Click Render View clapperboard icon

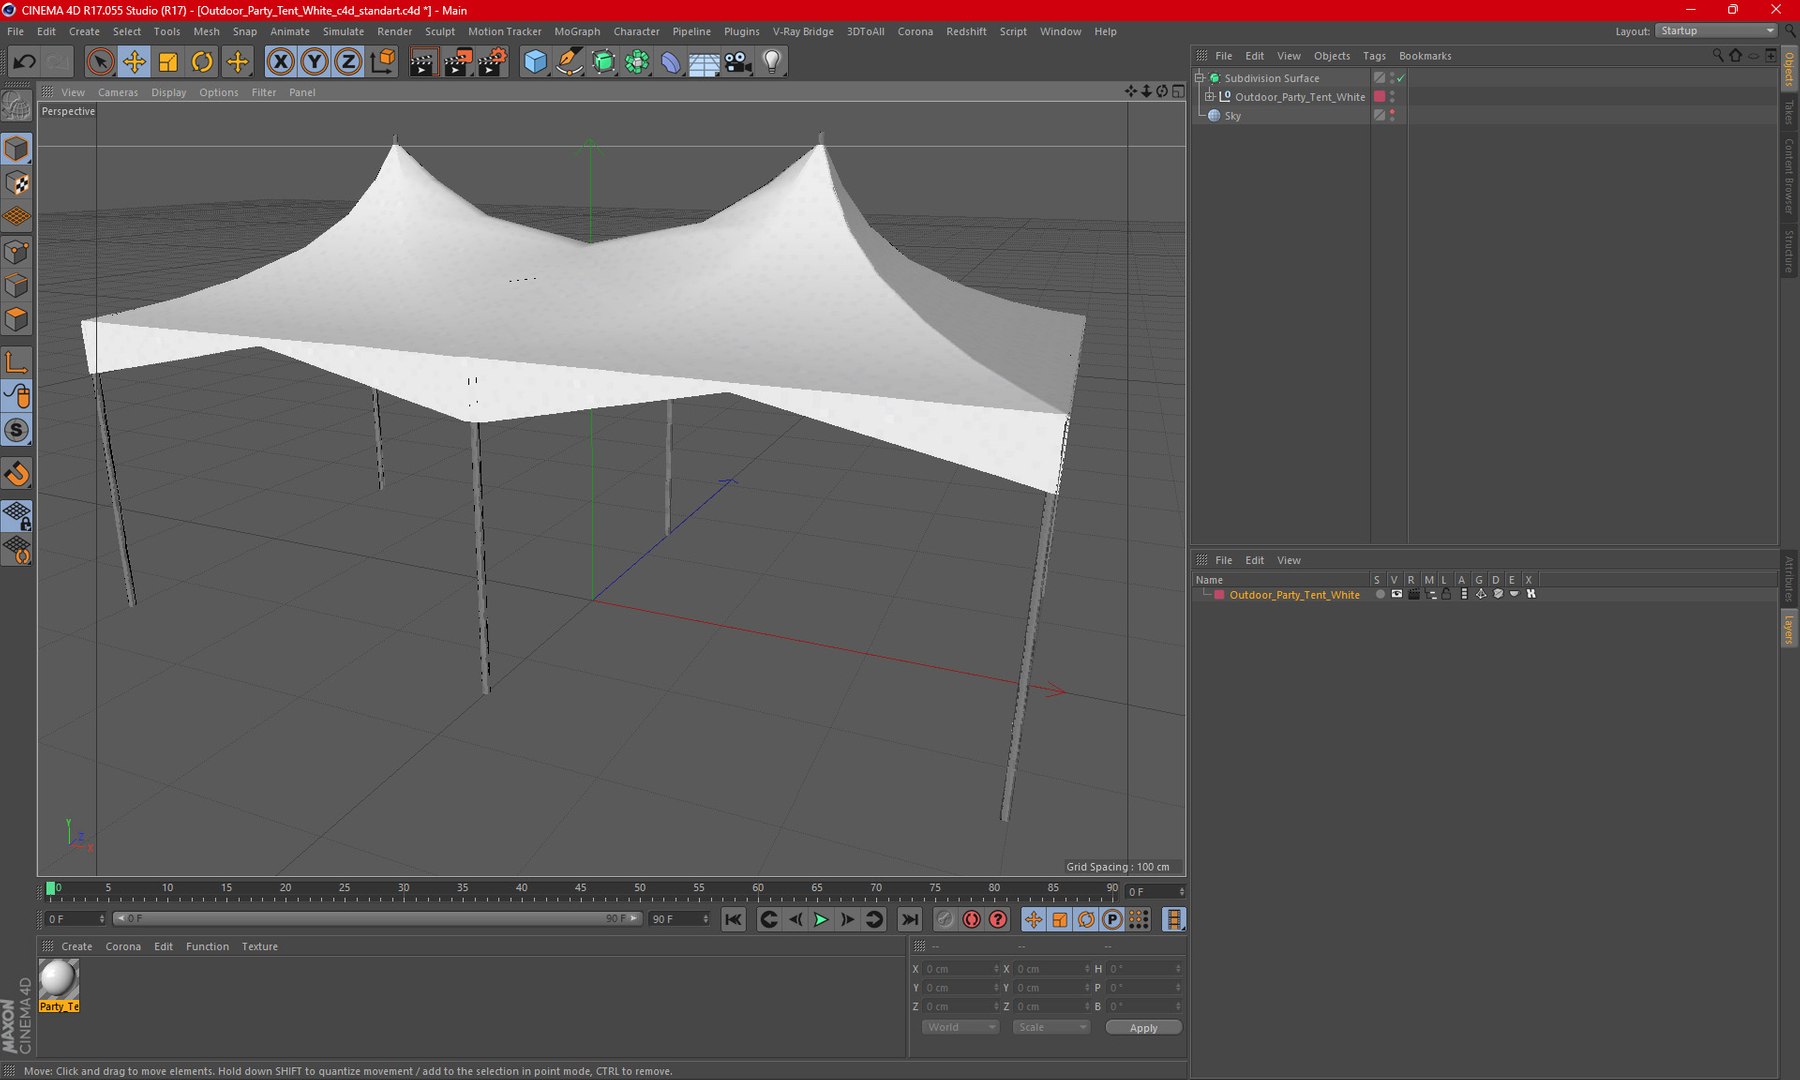tap(423, 62)
